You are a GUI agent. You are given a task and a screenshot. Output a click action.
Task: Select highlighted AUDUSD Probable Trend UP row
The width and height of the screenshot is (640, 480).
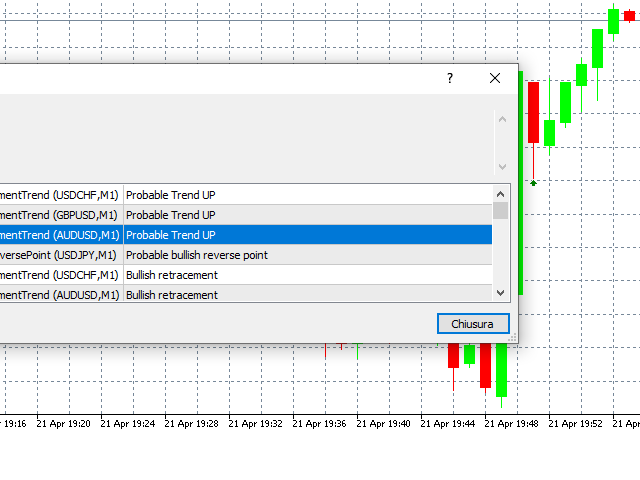click(x=246, y=235)
